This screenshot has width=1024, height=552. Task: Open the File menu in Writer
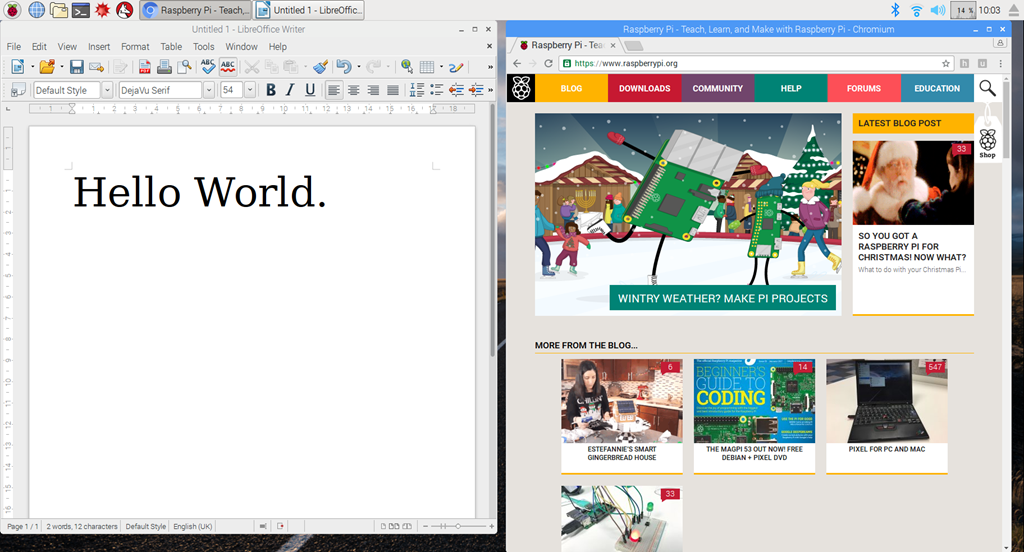pyautogui.click(x=14, y=46)
